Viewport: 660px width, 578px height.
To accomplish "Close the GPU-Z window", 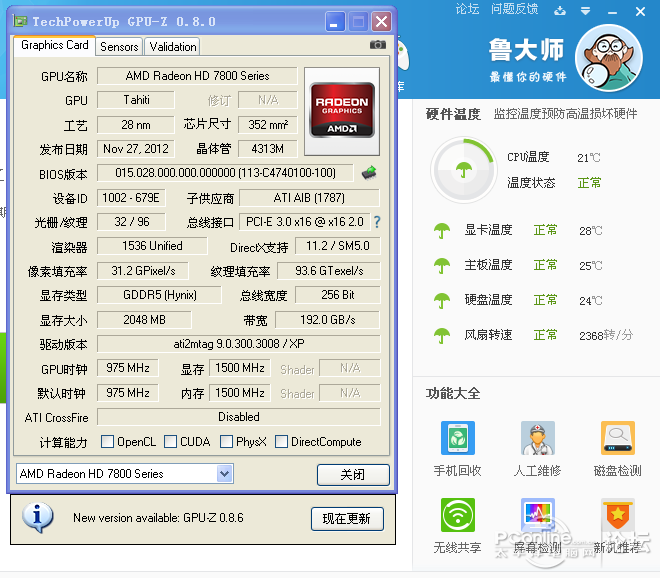I will coord(381,21).
